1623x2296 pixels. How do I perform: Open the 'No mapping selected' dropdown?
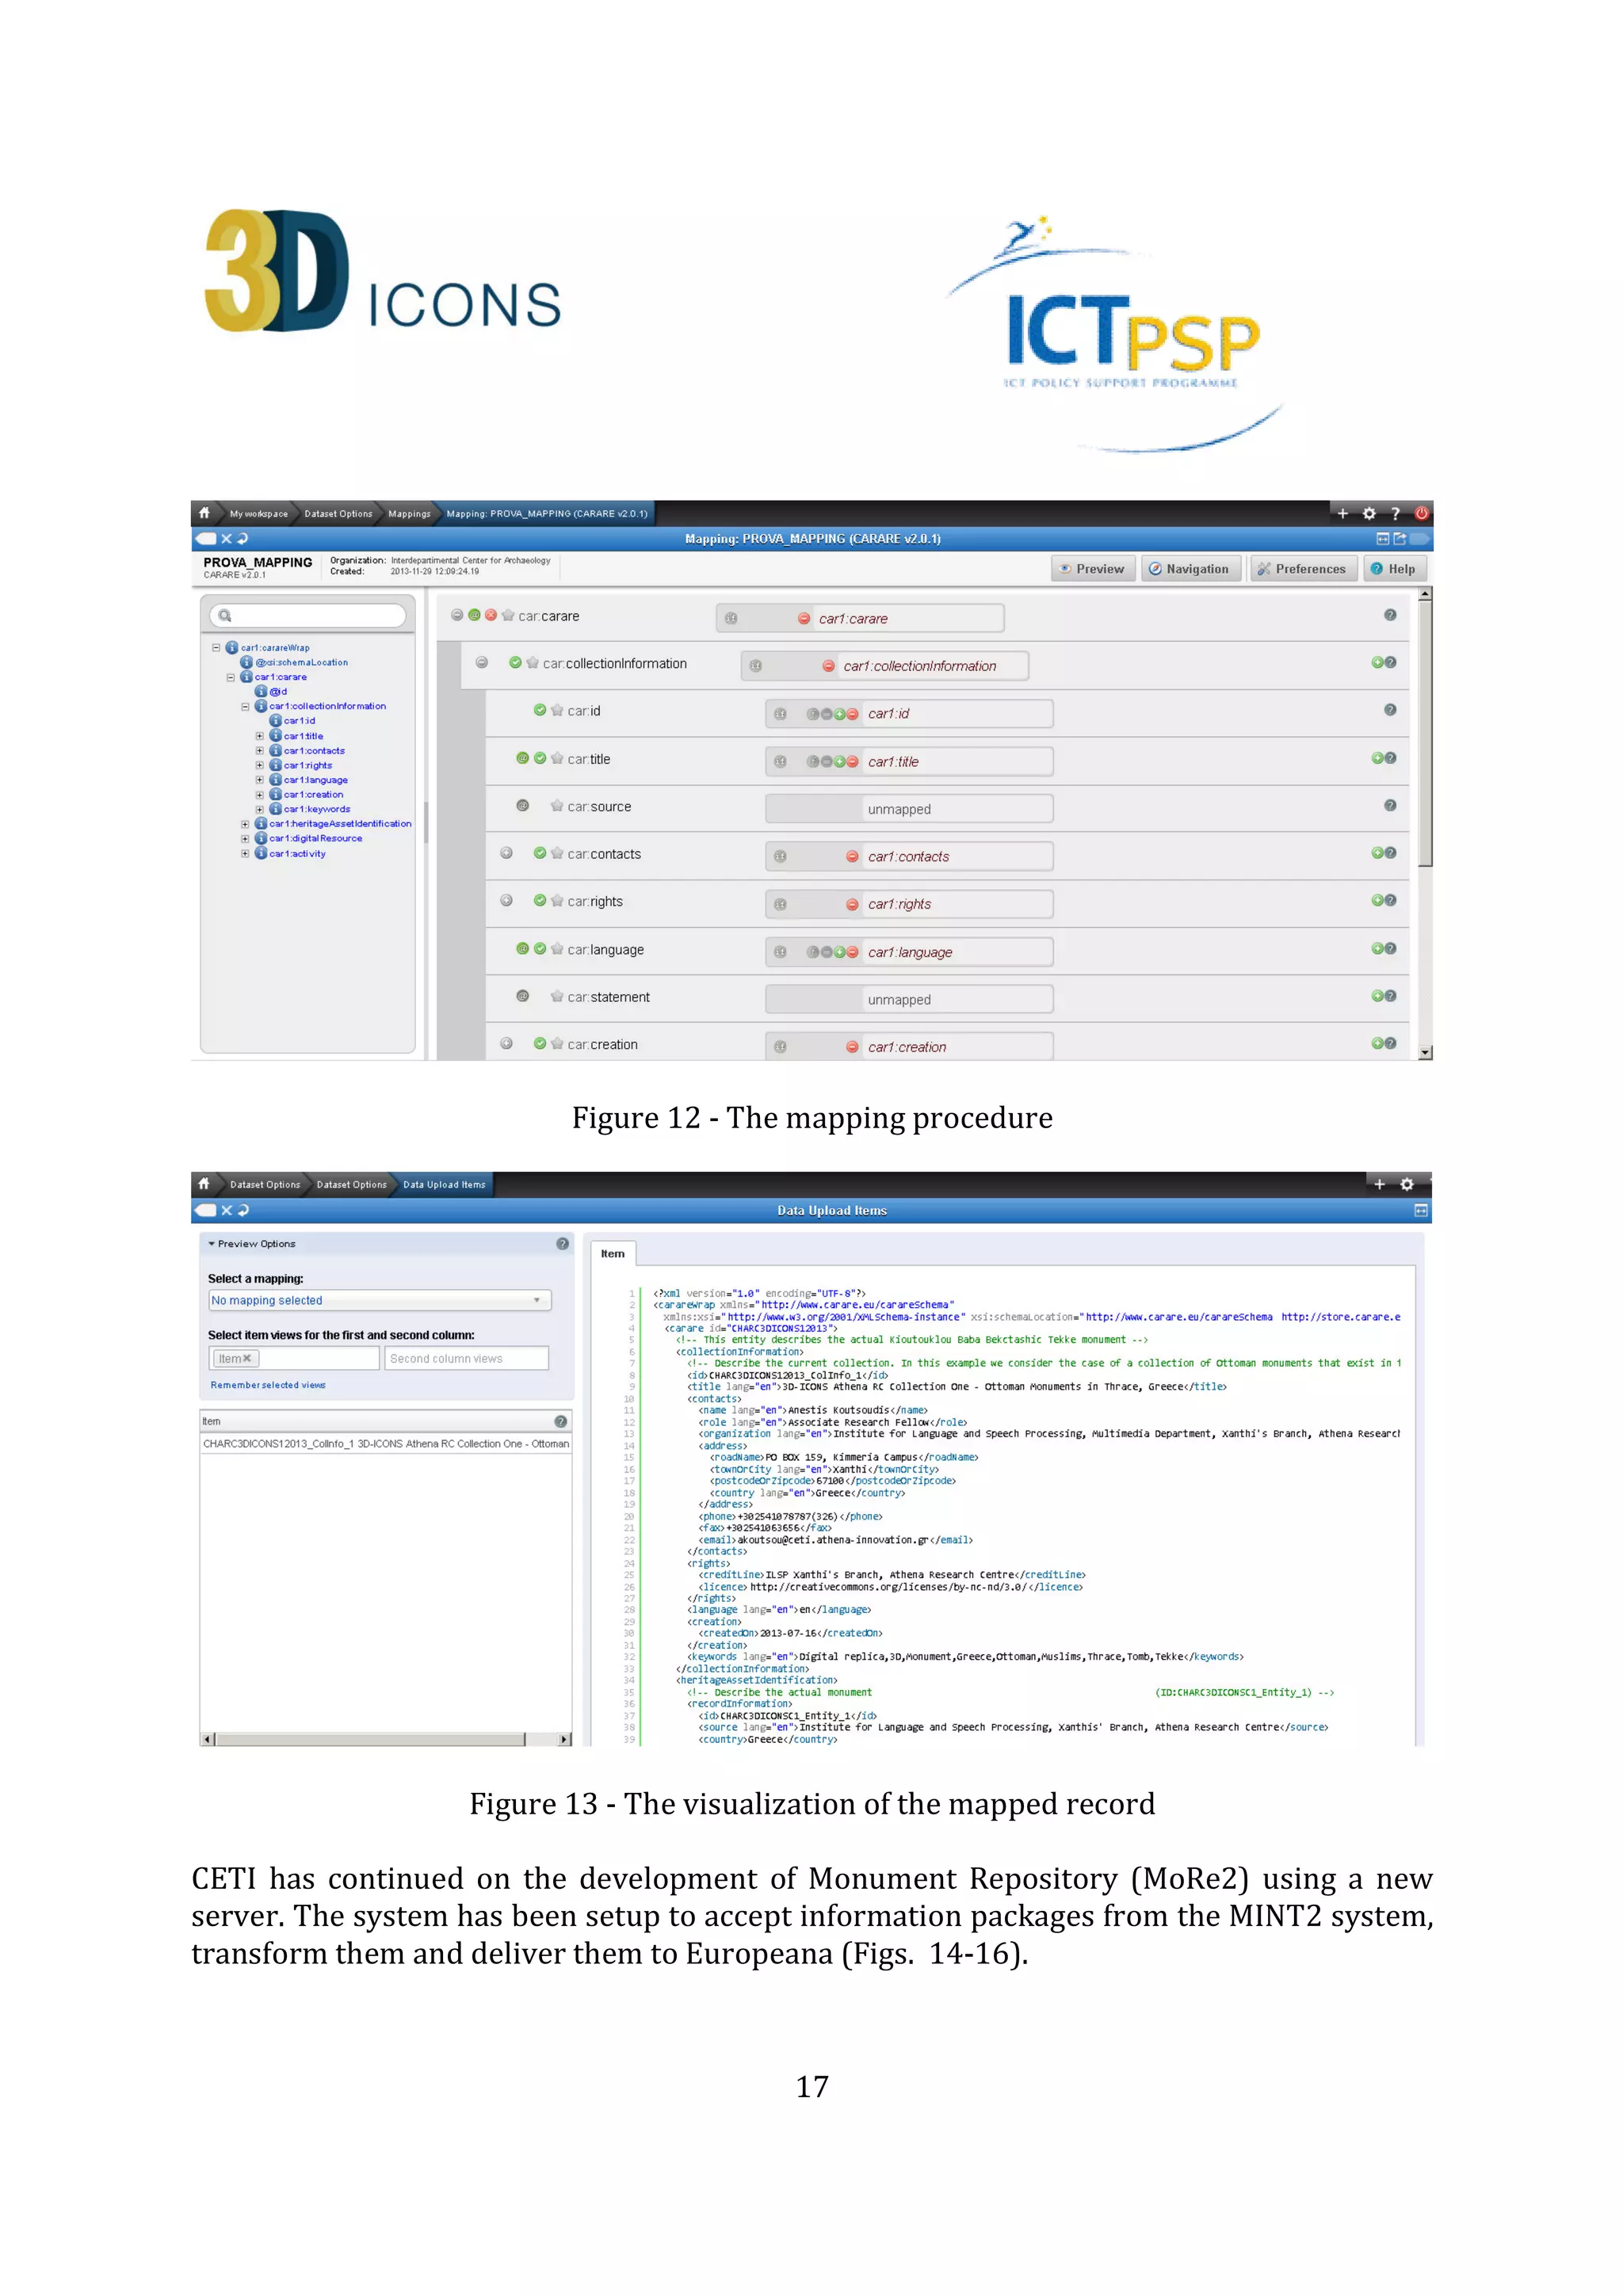(379, 1300)
